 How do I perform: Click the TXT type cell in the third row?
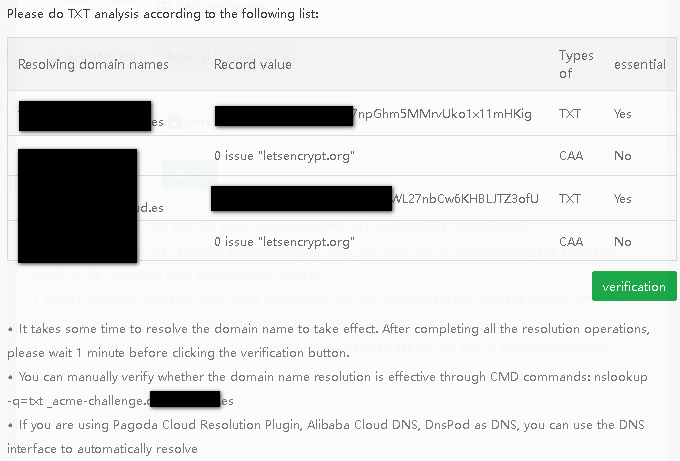tap(570, 198)
